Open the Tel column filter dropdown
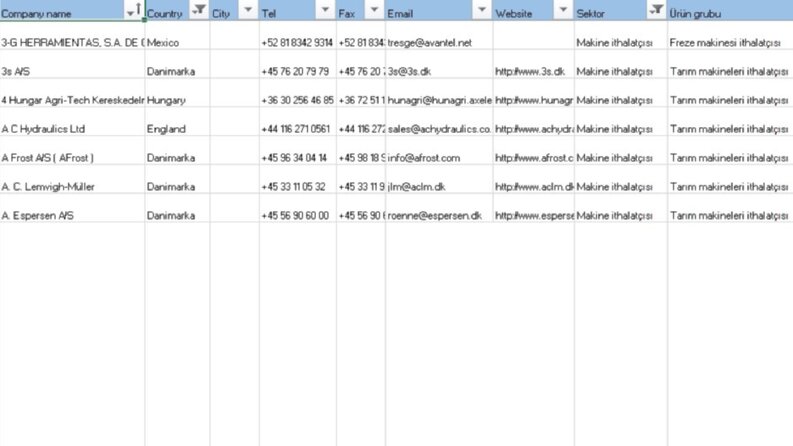Screen dimensions: 793x446 click(x=325, y=10)
